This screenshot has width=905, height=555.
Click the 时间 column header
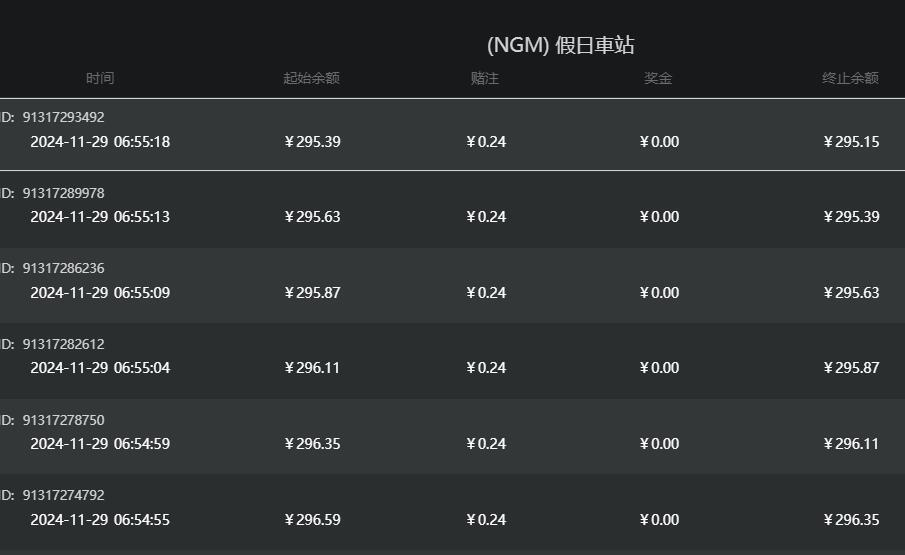pyautogui.click(x=100, y=78)
